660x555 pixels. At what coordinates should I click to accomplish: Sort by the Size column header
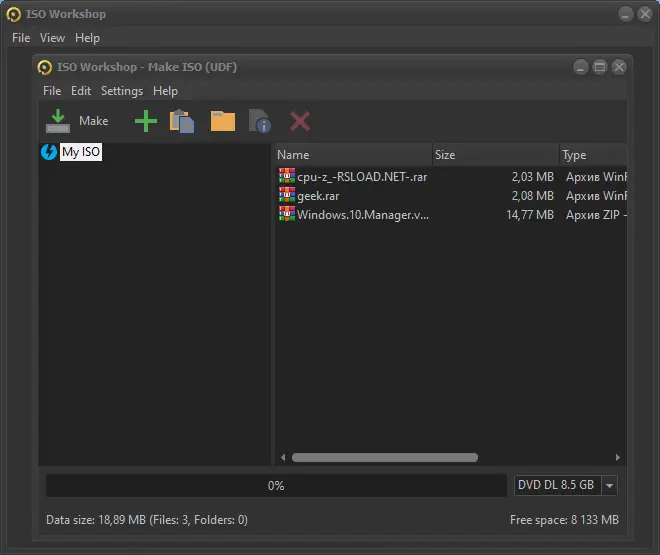coord(495,155)
